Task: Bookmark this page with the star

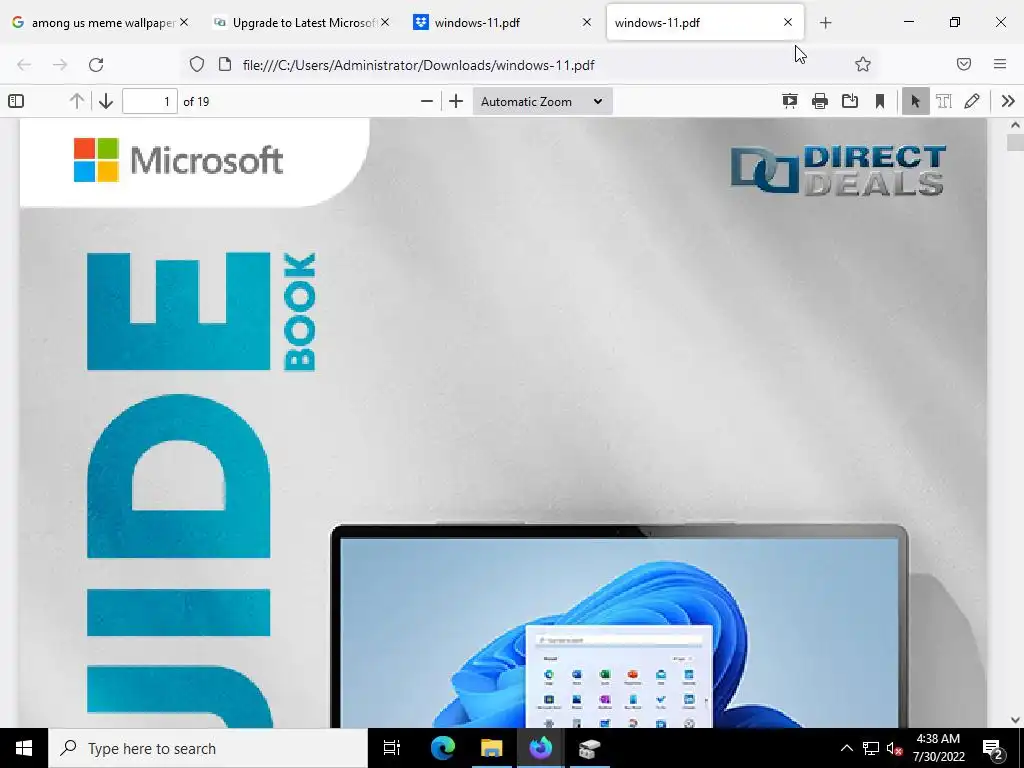Action: tap(863, 64)
